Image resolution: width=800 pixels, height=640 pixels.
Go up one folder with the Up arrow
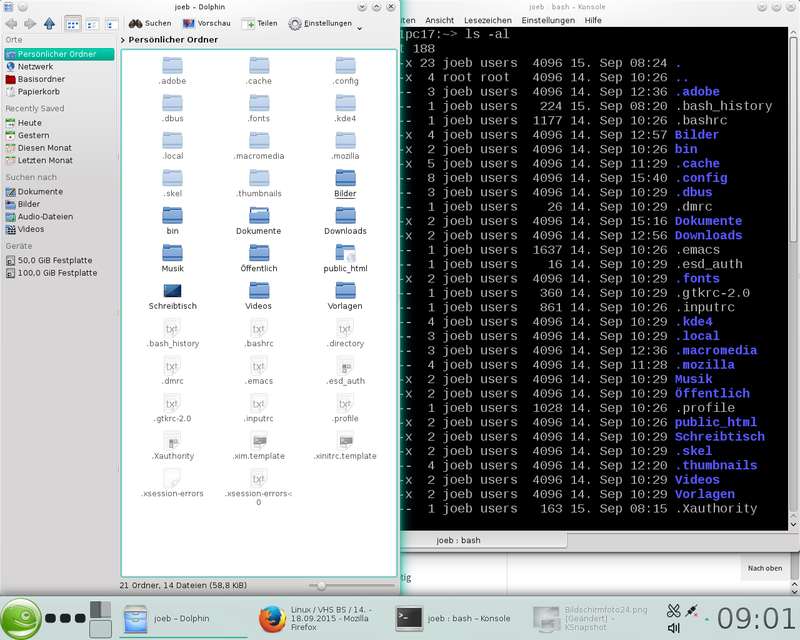(x=49, y=23)
